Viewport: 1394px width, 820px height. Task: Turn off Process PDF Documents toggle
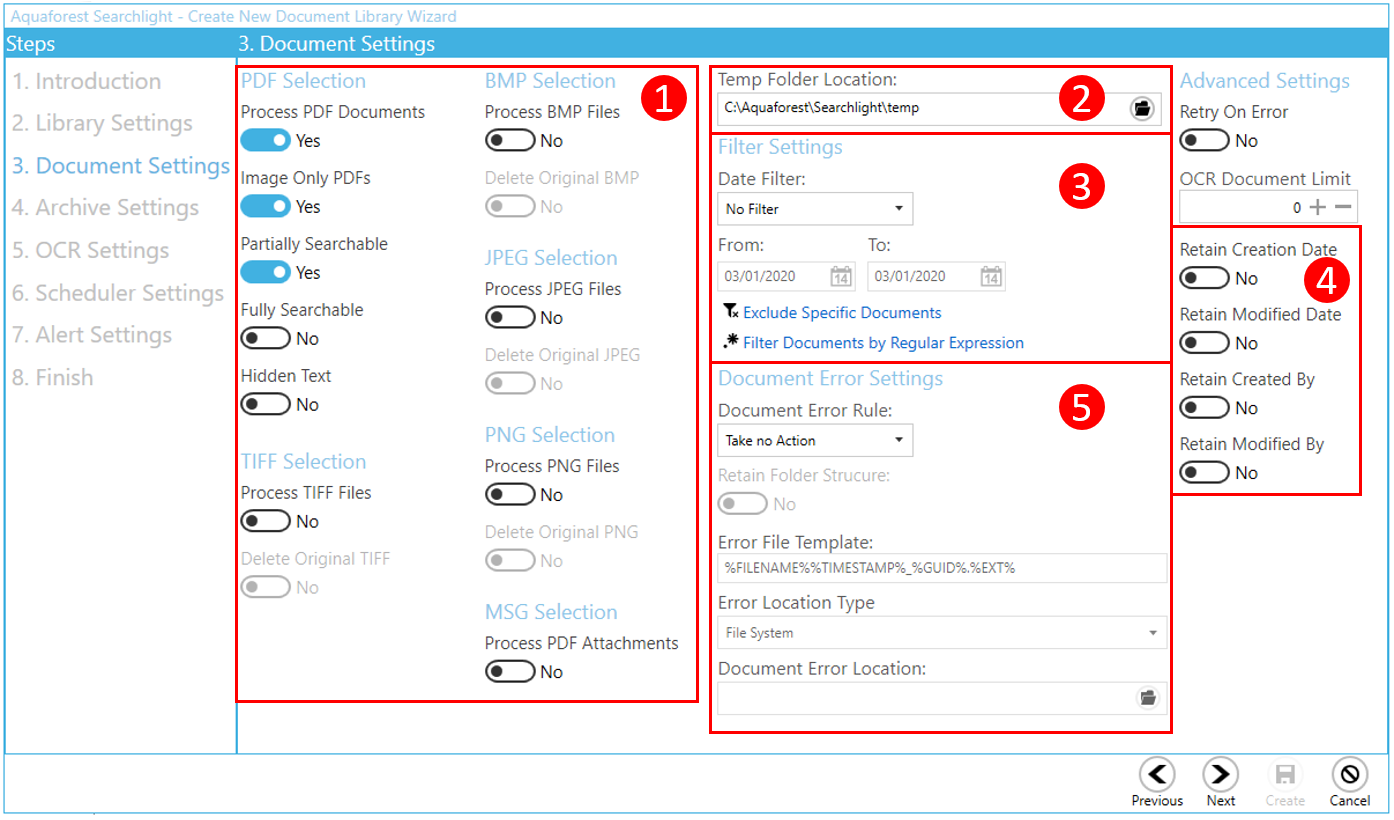265,141
